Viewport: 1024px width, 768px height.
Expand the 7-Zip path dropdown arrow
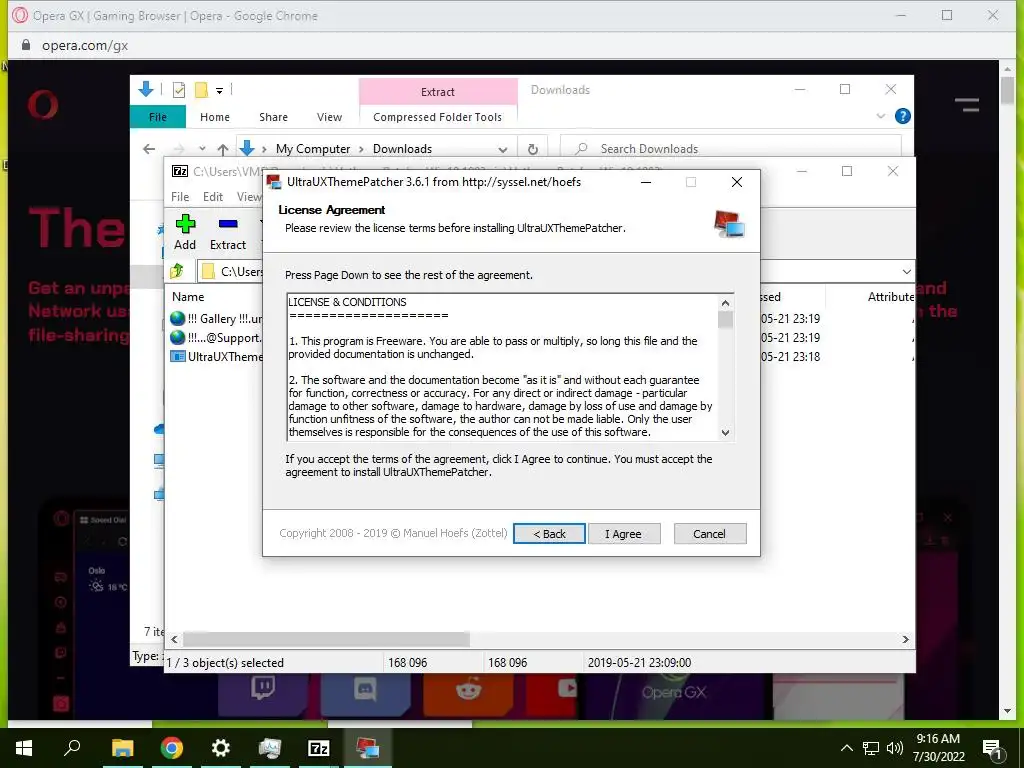pos(906,272)
